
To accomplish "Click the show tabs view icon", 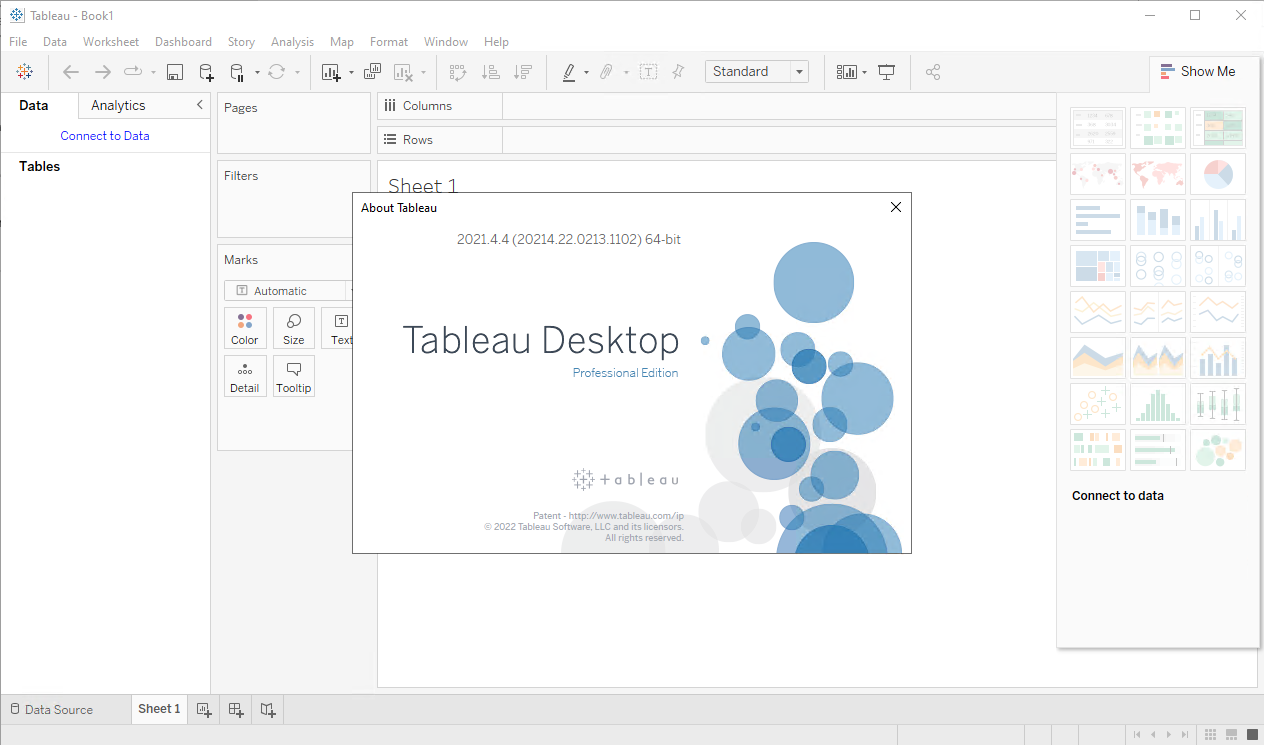I will [x=1251, y=735].
